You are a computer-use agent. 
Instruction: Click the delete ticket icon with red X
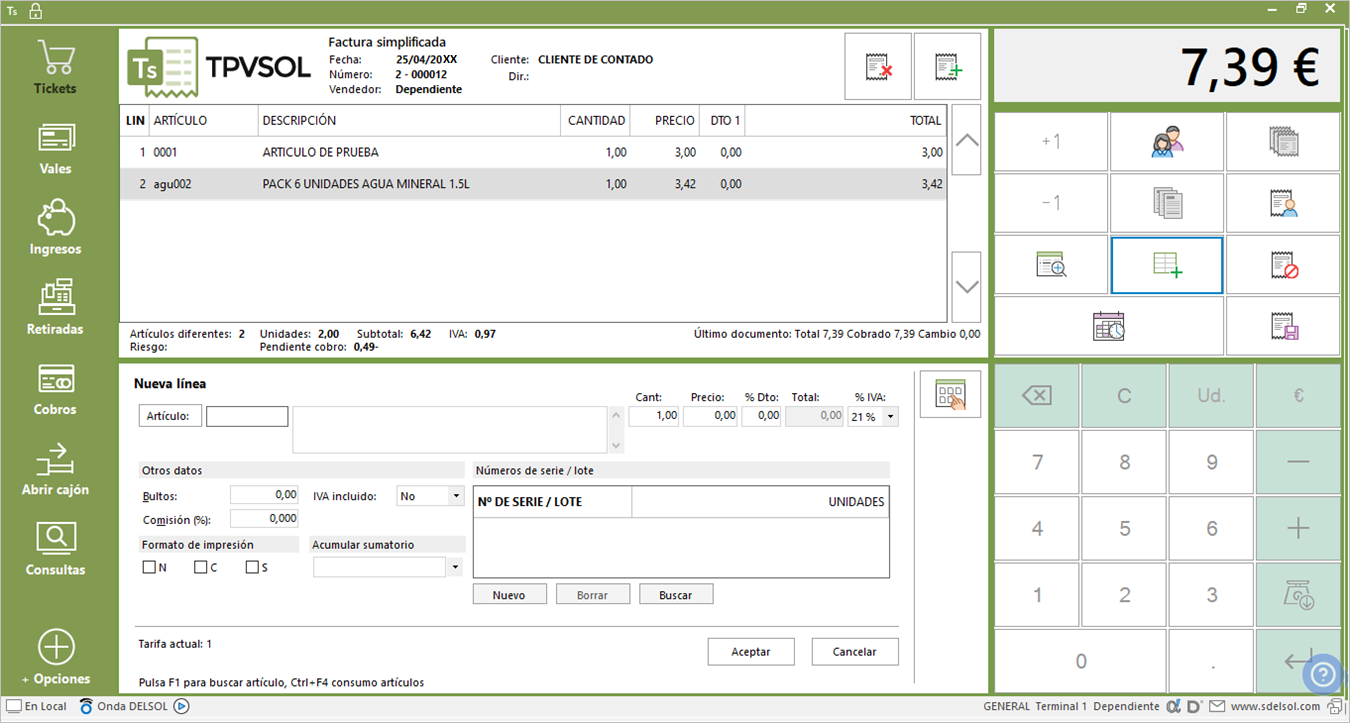pyautogui.click(x=878, y=66)
